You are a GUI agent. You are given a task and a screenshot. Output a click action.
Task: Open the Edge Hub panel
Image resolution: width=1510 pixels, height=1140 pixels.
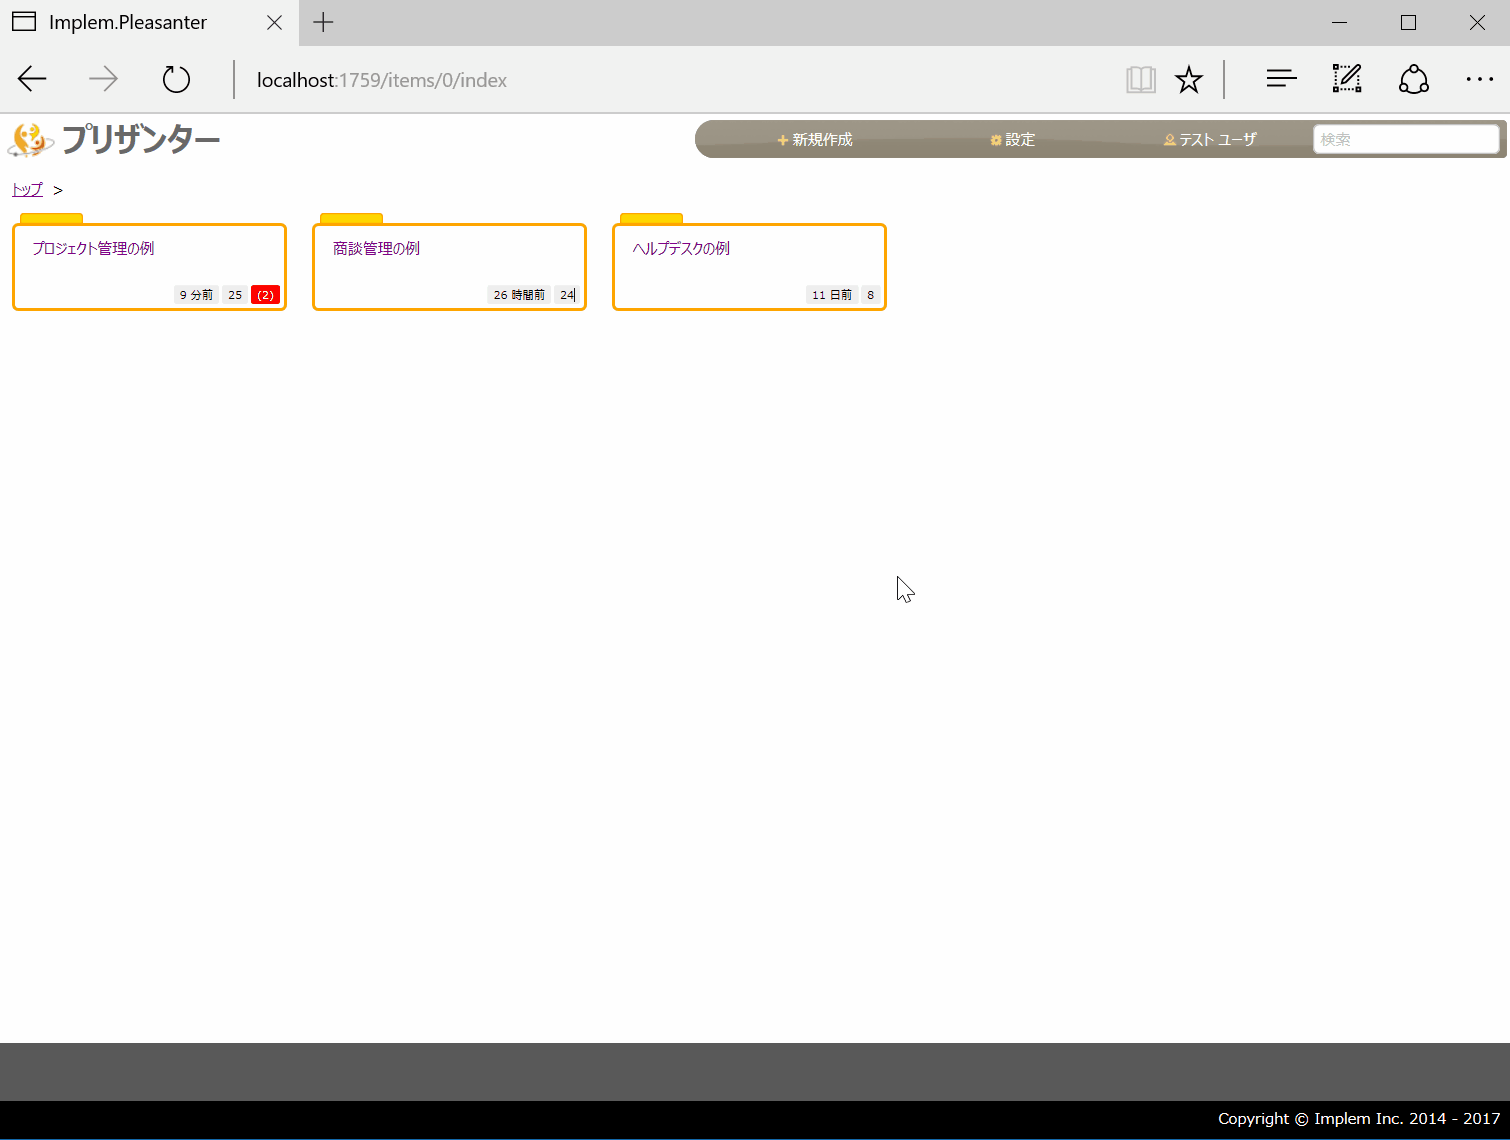(x=1281, y=79)
